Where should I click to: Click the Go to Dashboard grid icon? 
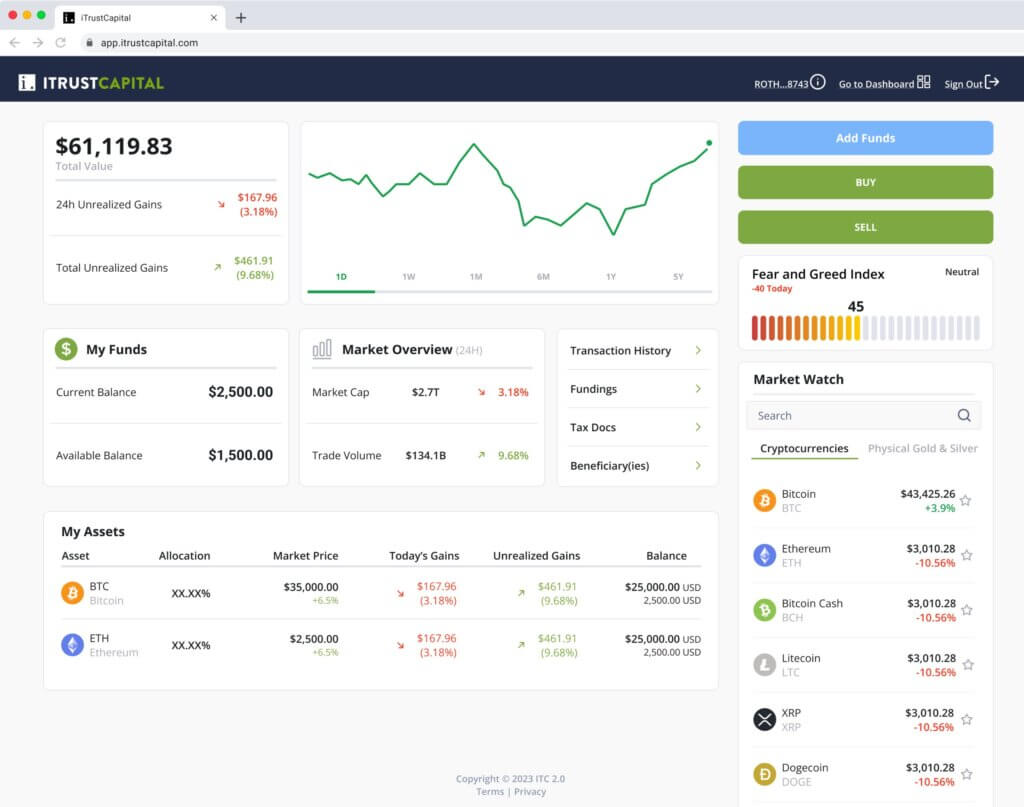(x=925, y=83)
